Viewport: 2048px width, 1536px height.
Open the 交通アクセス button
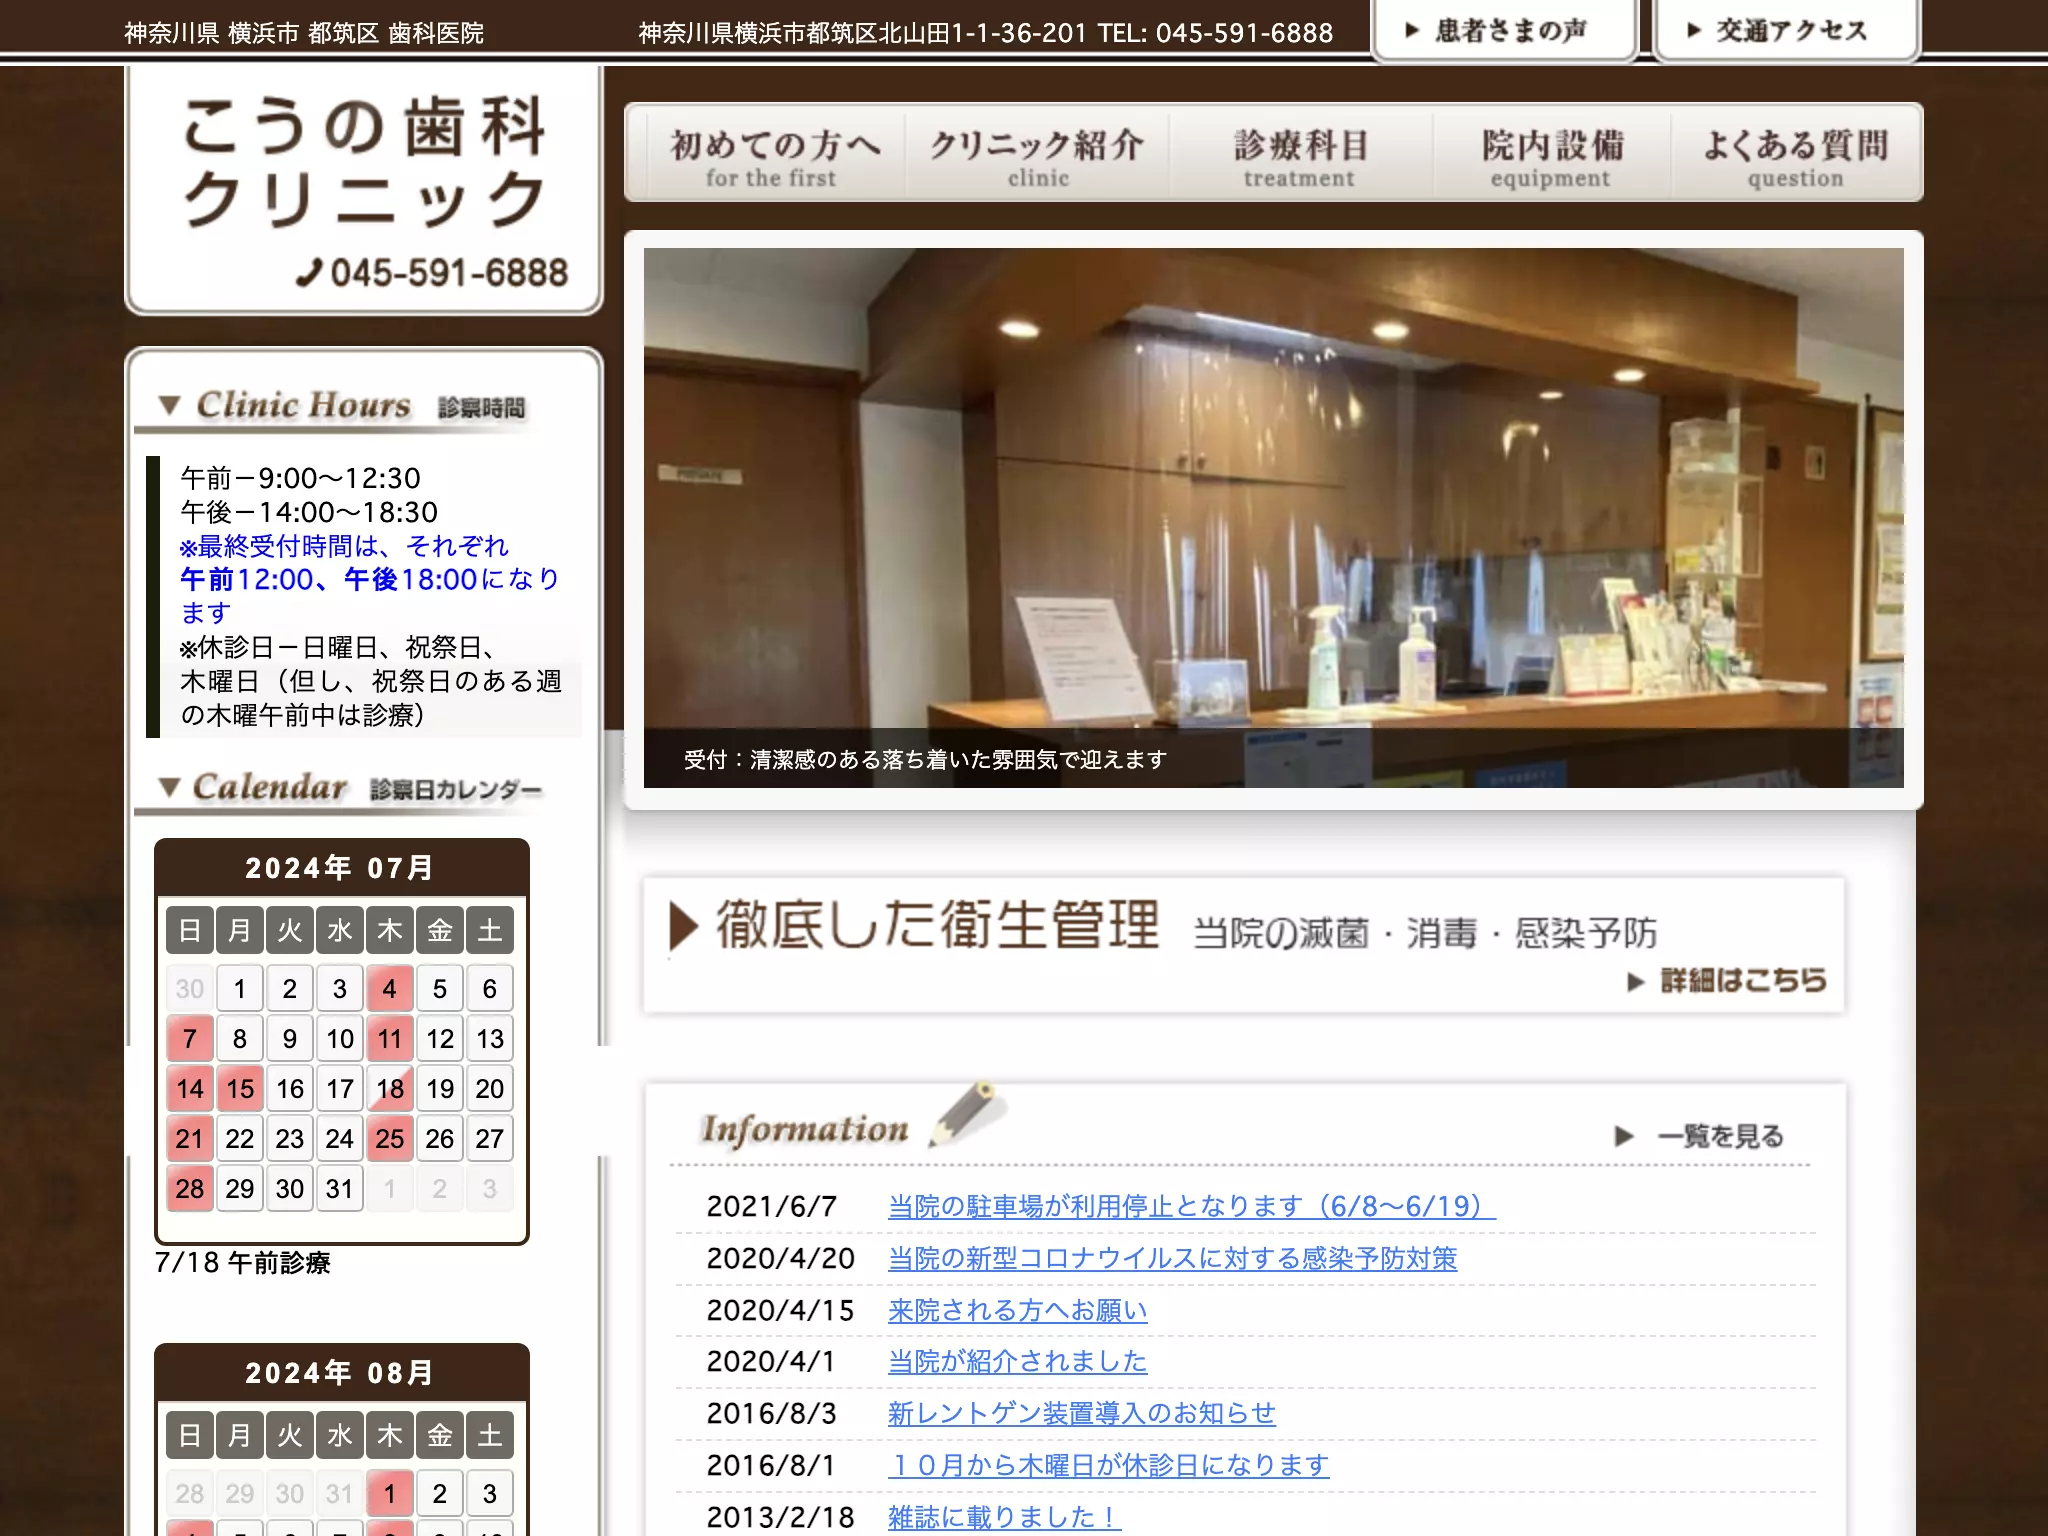tap(1787, 30)
